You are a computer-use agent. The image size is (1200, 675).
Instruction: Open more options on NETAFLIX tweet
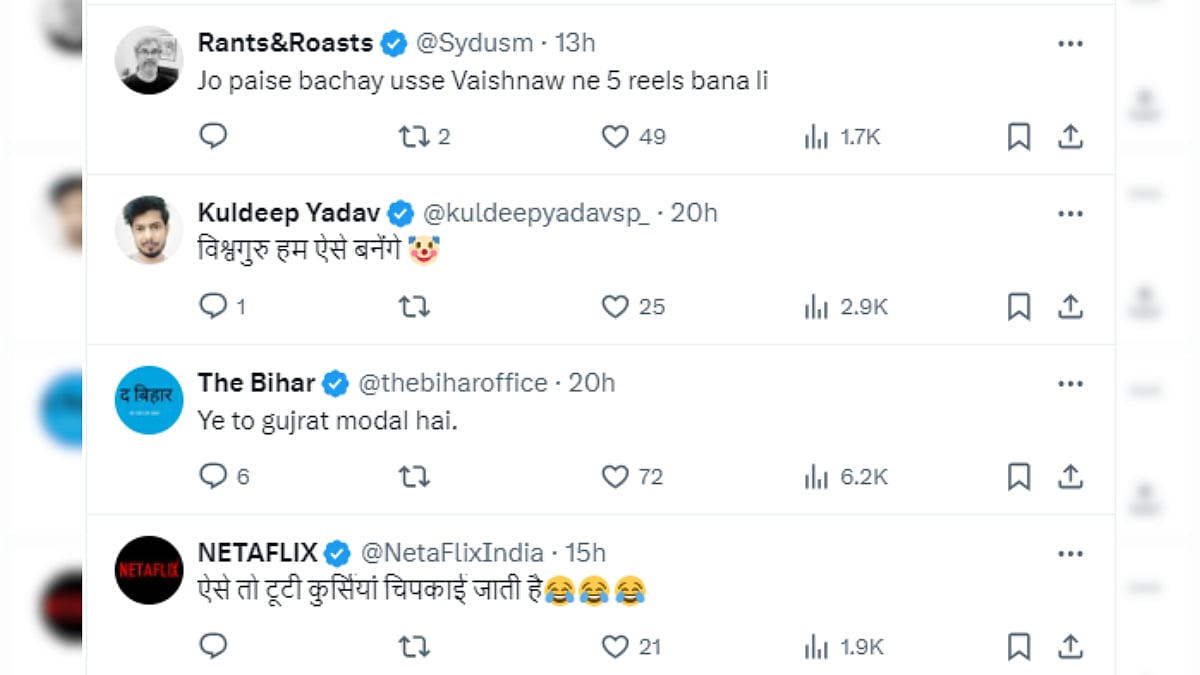(1070, 554)
